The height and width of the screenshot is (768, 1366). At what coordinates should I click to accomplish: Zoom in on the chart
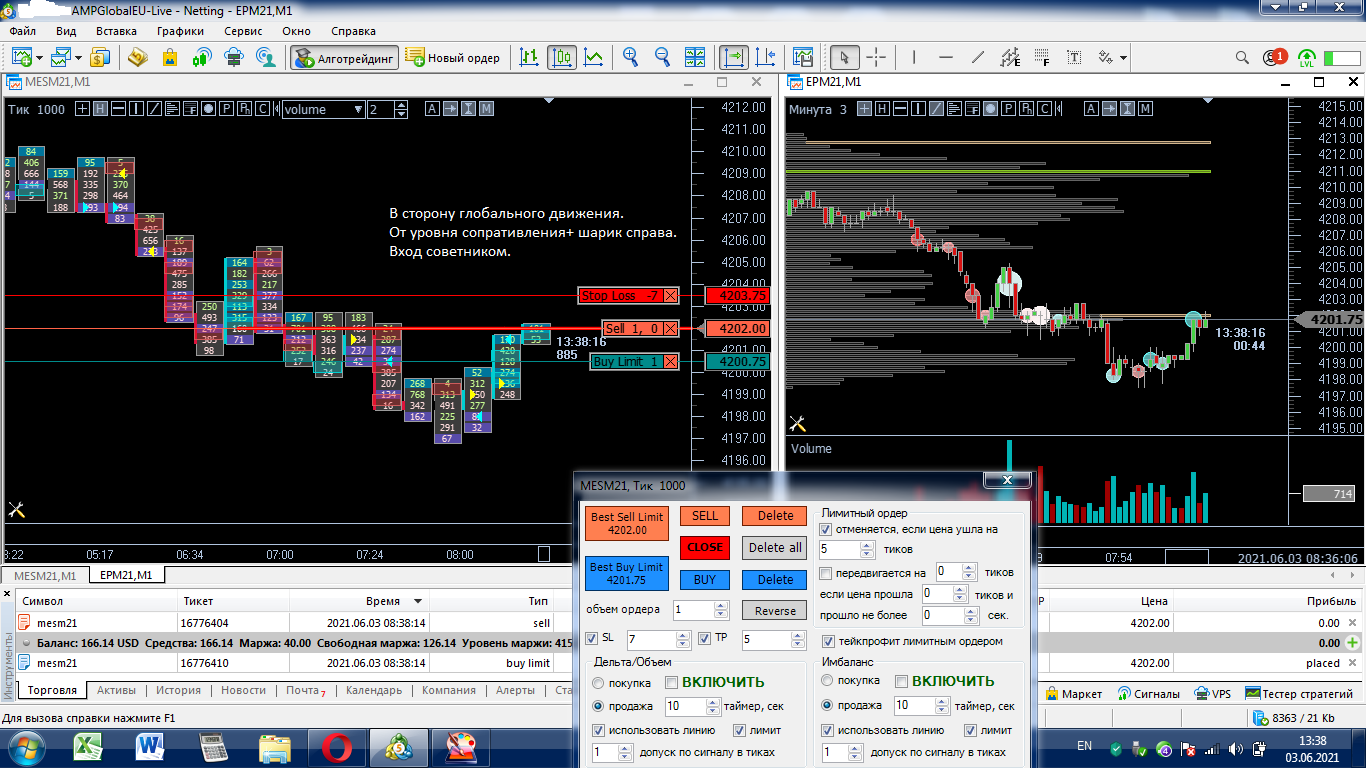point(631,57)
